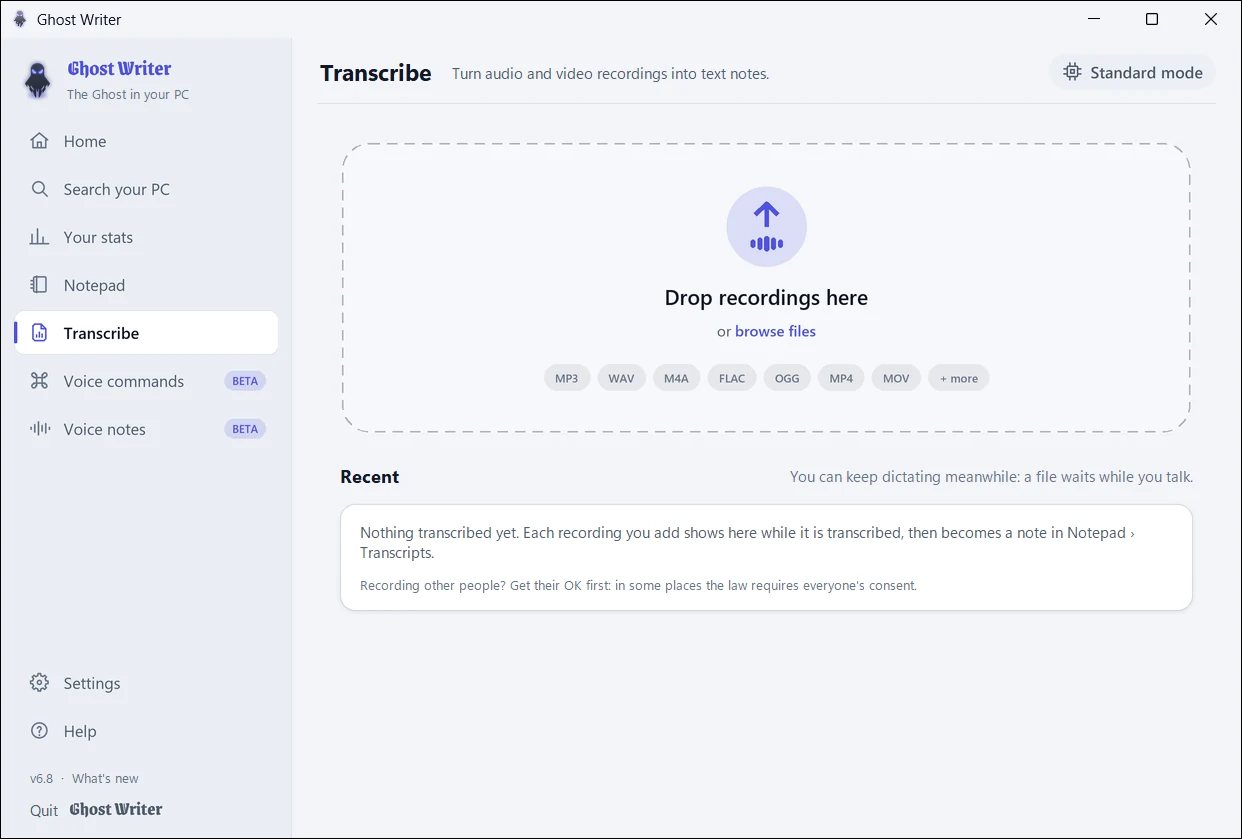The width and height of the screenshot is (1242, 839).
Task: Click the MP3 format chip
Action: point(567,378)
